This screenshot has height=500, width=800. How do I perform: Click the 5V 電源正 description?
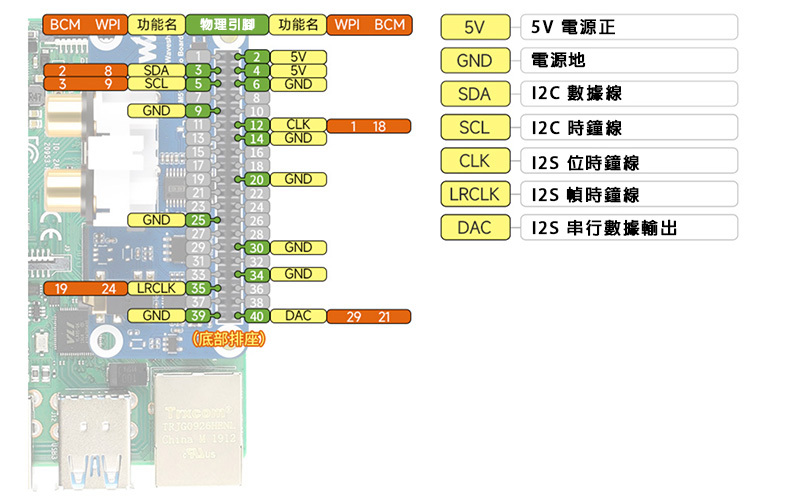click(x=629, y=27)
